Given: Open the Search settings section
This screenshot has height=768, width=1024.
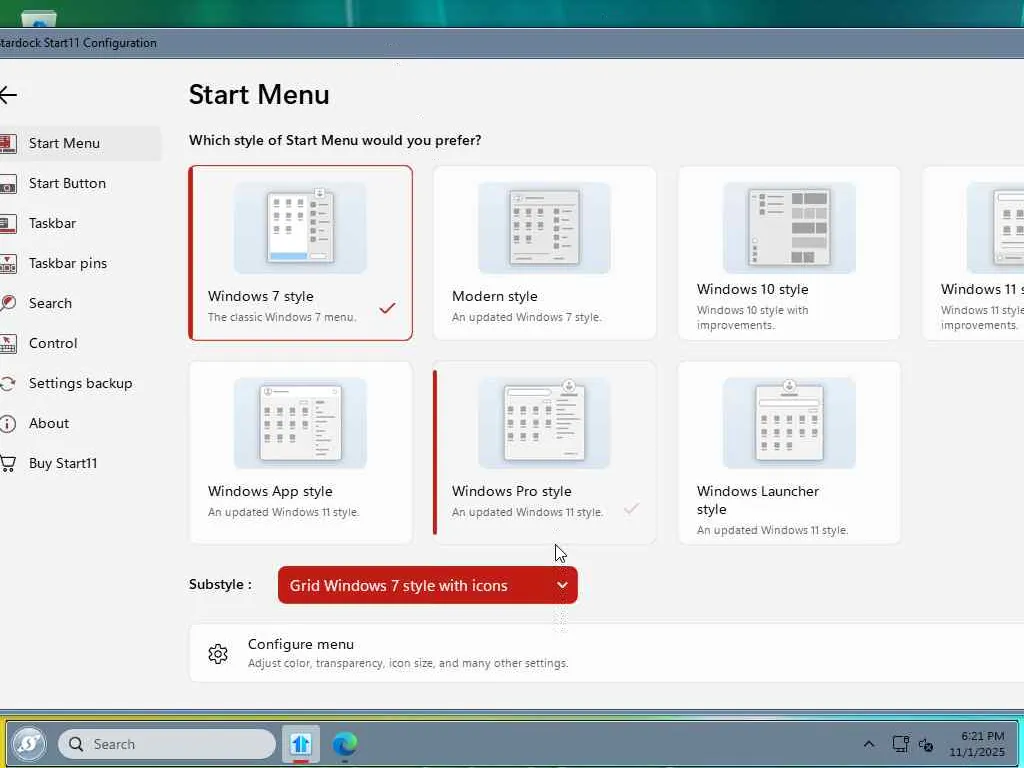Looking at the screenshot, I should click(80, 303).
